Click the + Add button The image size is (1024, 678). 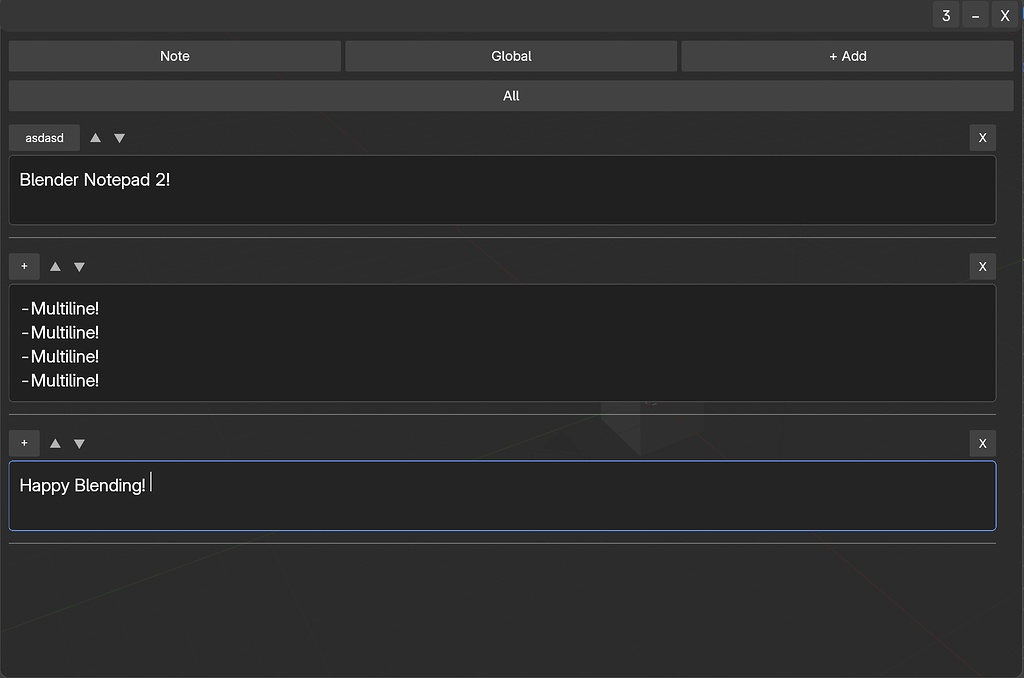tap(848, 56)
